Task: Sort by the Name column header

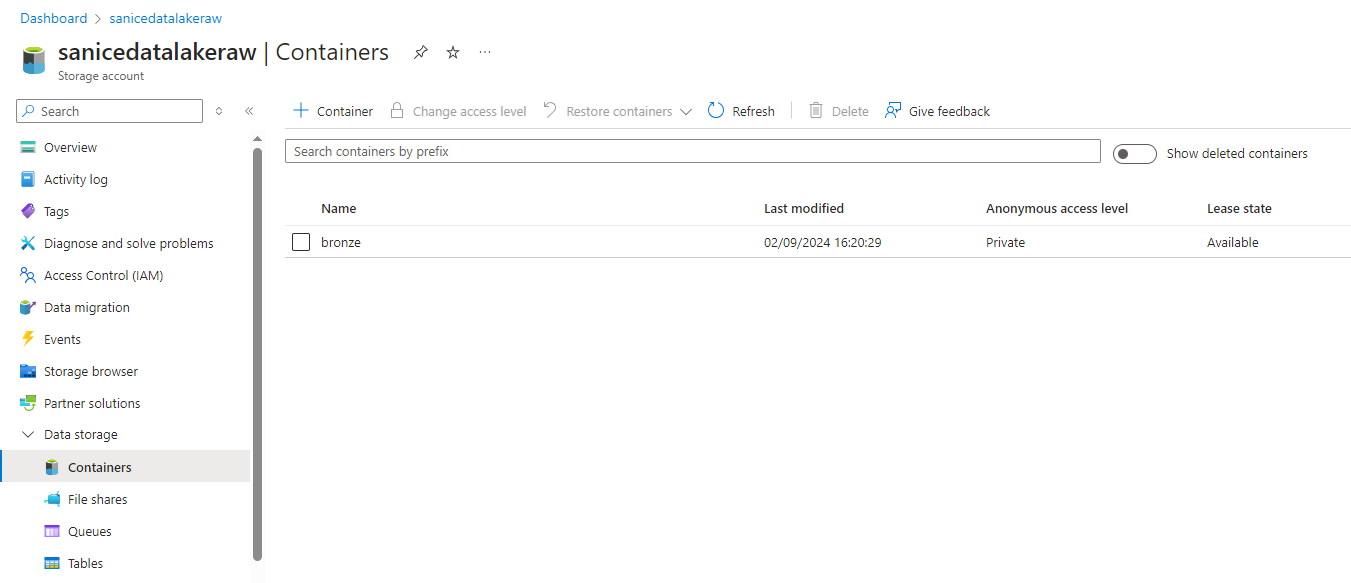Action: 339,208
